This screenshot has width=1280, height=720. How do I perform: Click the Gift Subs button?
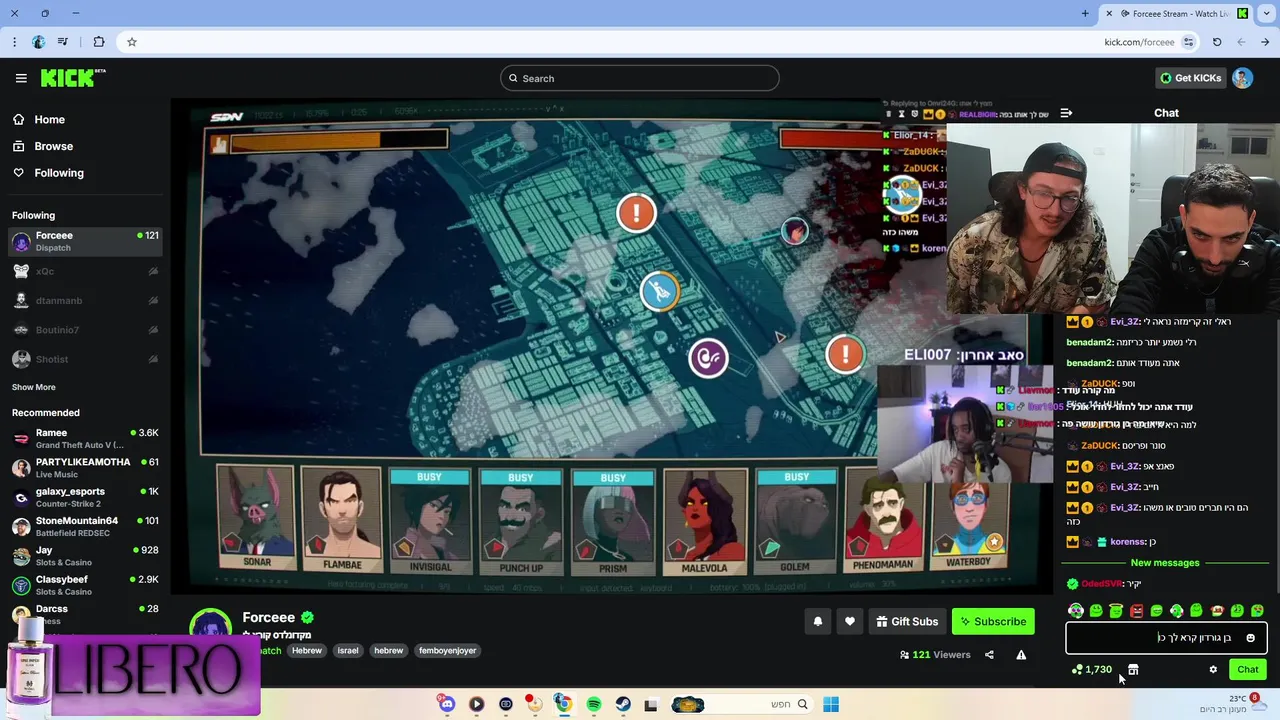tap(907, 621)
